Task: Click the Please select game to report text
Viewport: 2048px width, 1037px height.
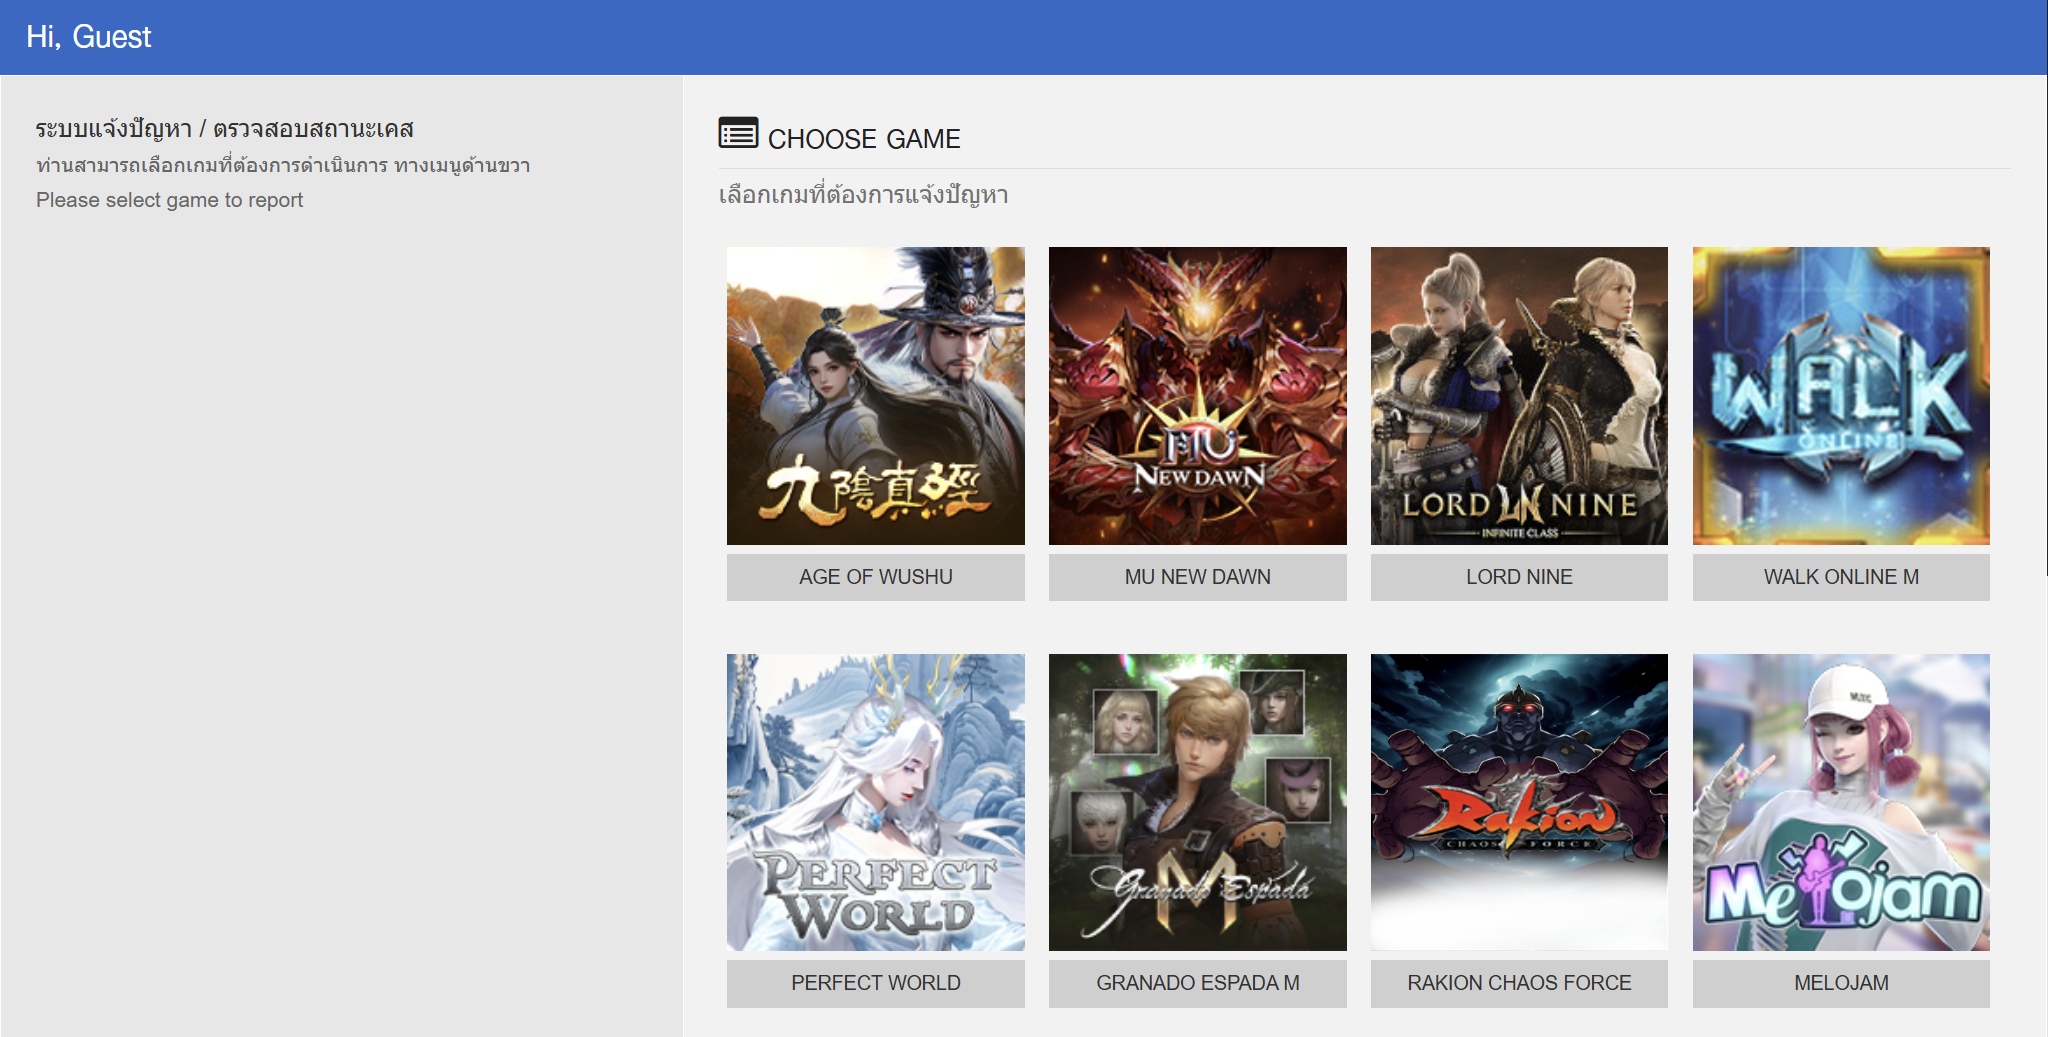Action: coord(169,200)
